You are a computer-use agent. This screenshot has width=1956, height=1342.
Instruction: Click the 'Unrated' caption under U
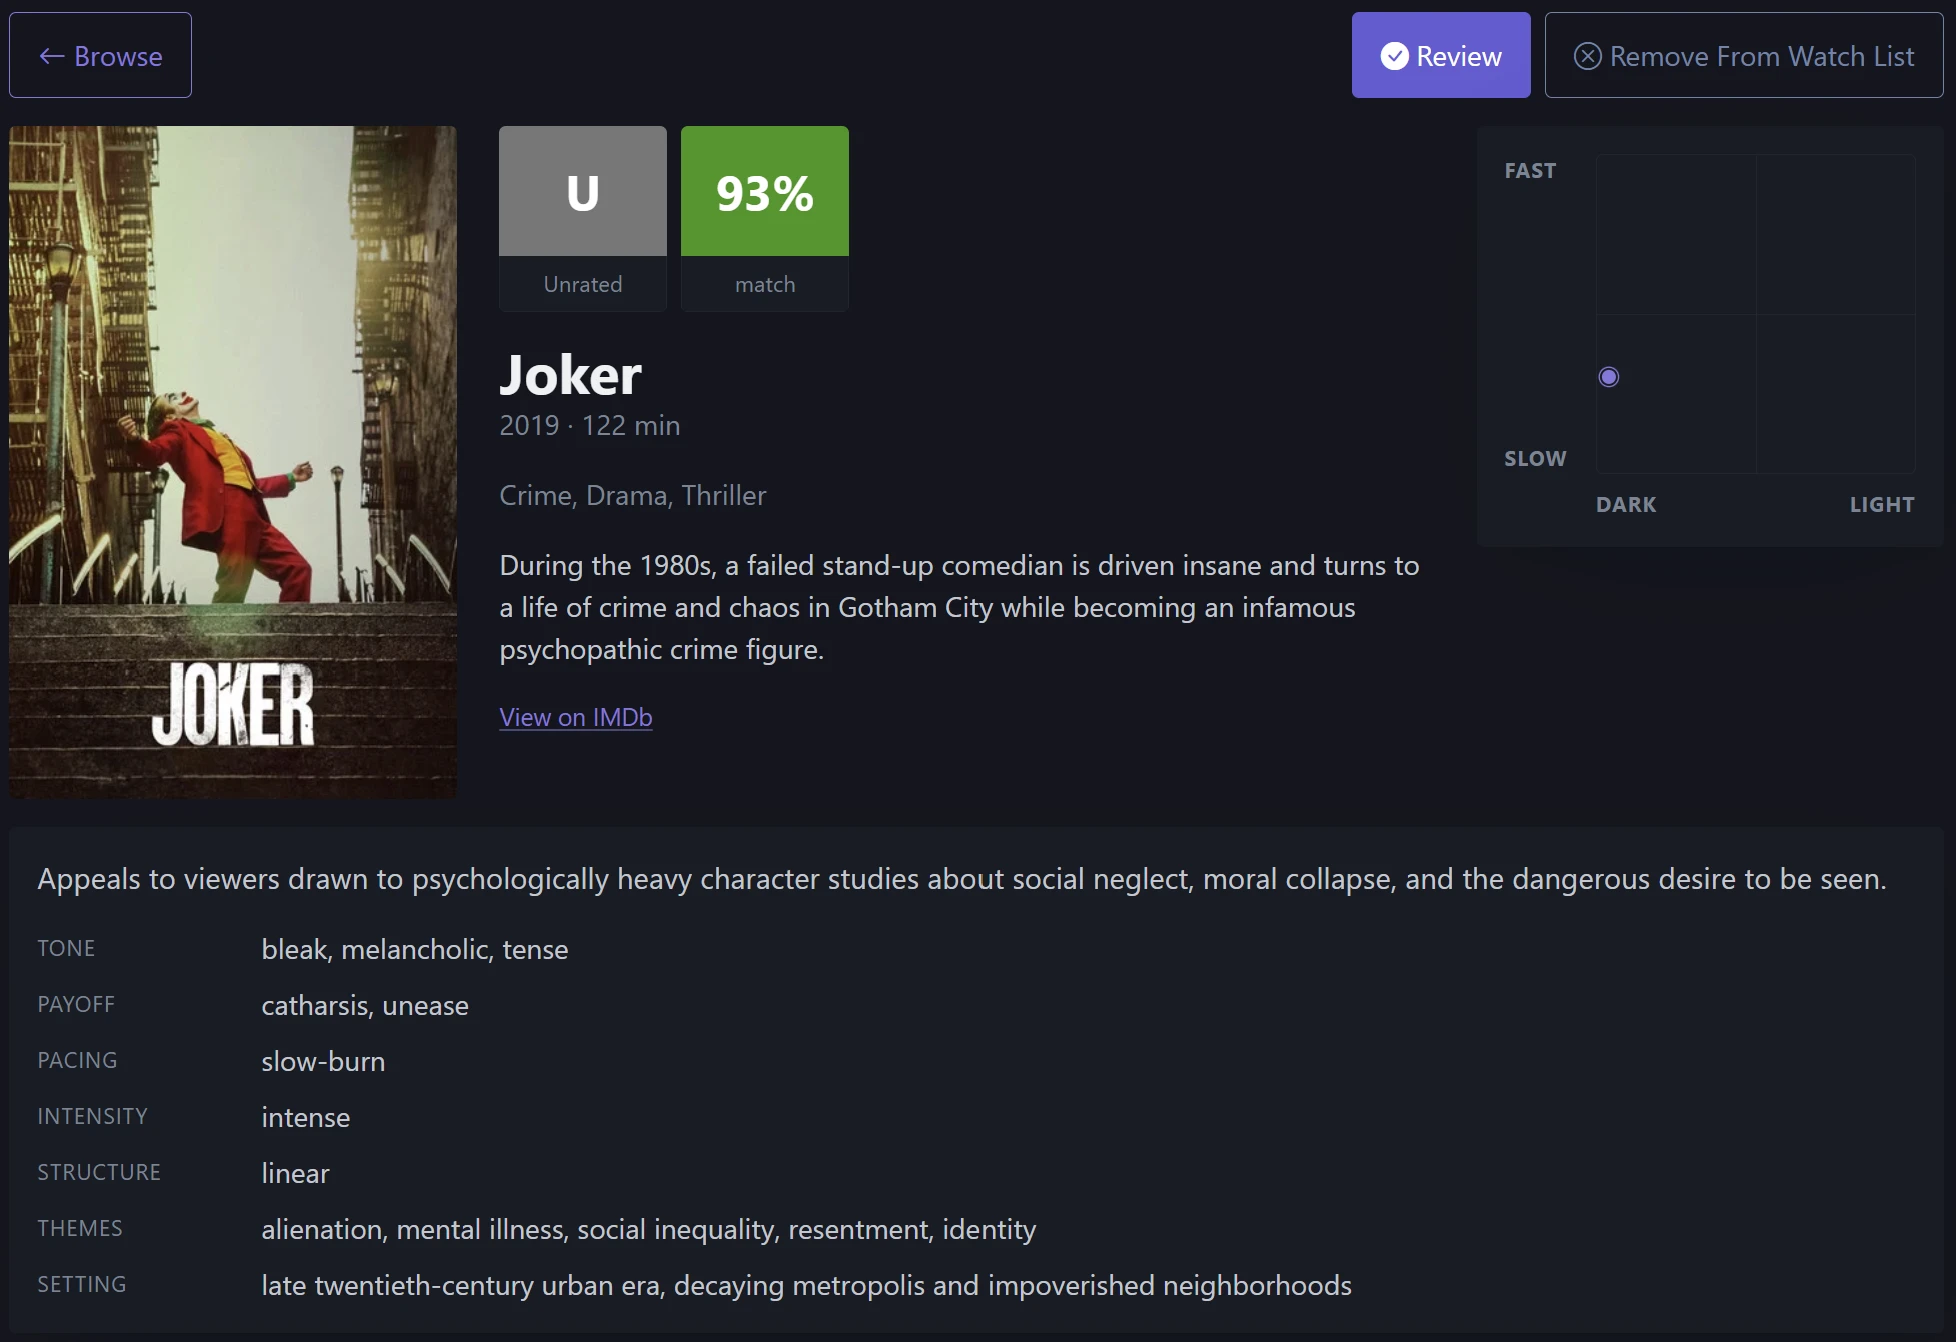click(x=583, y=284)
